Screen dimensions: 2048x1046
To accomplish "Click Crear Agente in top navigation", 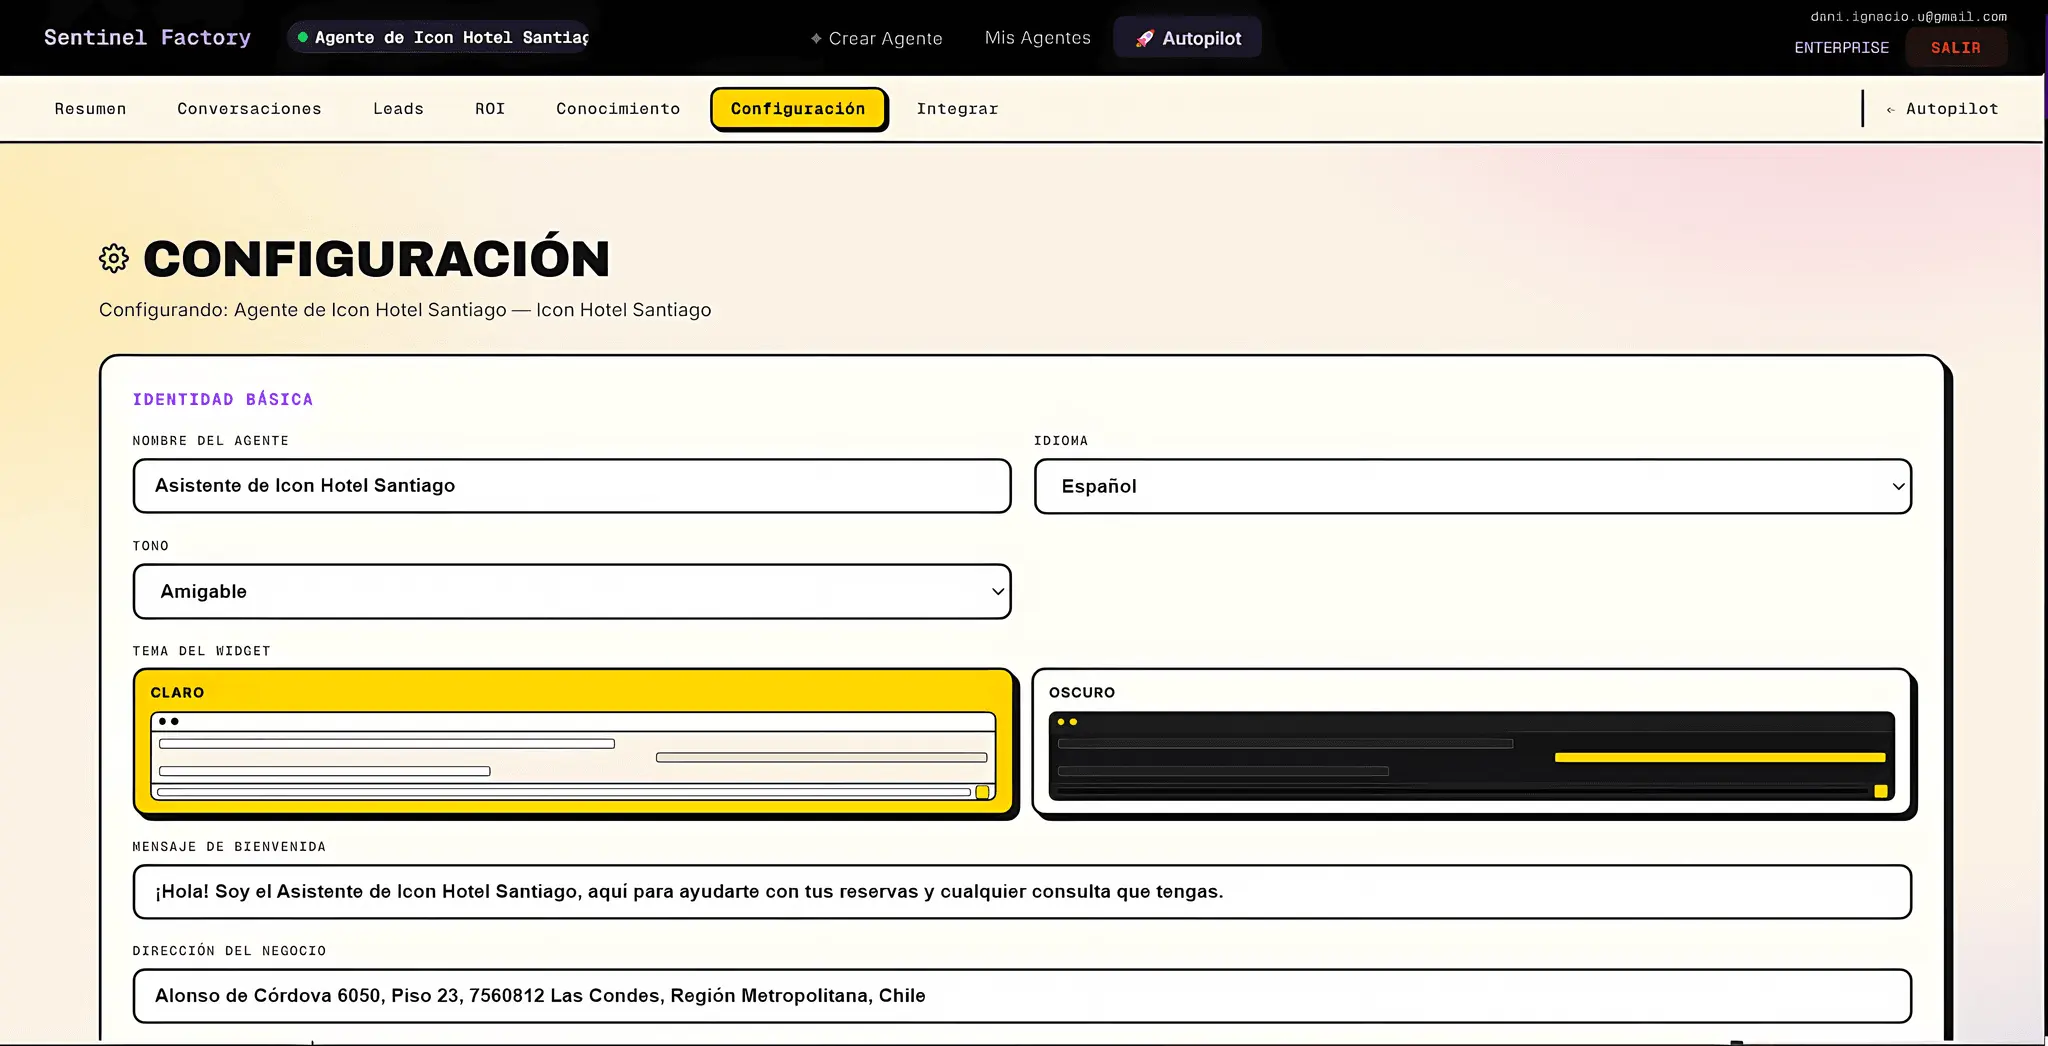I will 876,38.
